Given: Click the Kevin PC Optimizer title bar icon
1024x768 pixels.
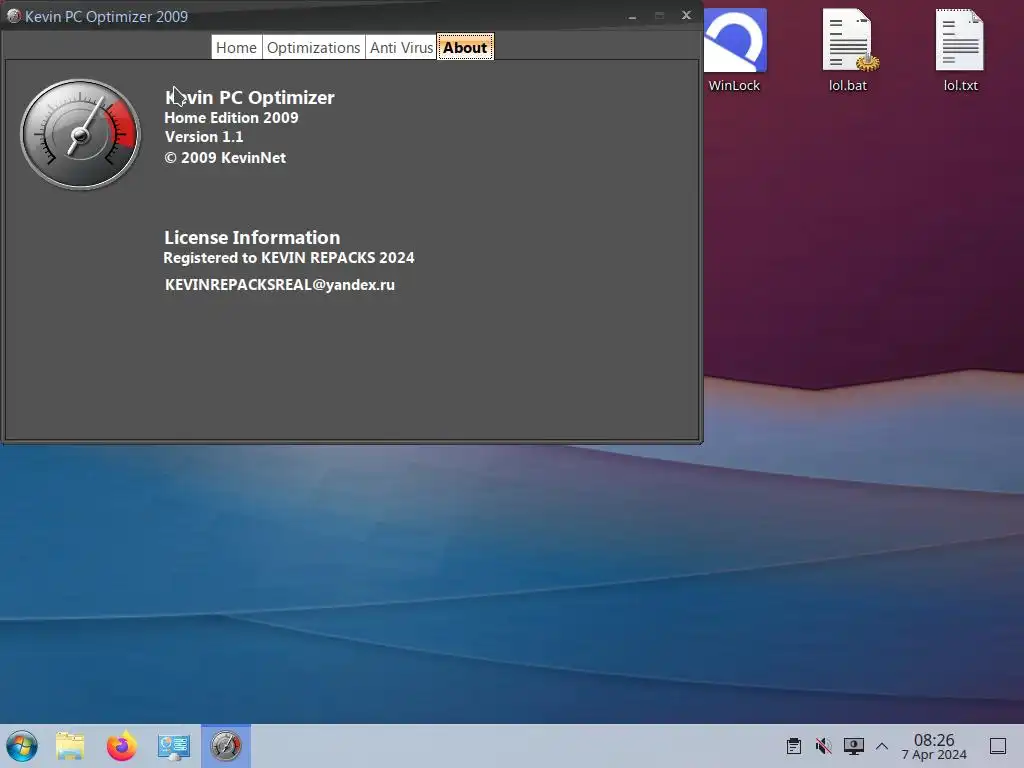Looking at the screenshot, I should (14, 16).
